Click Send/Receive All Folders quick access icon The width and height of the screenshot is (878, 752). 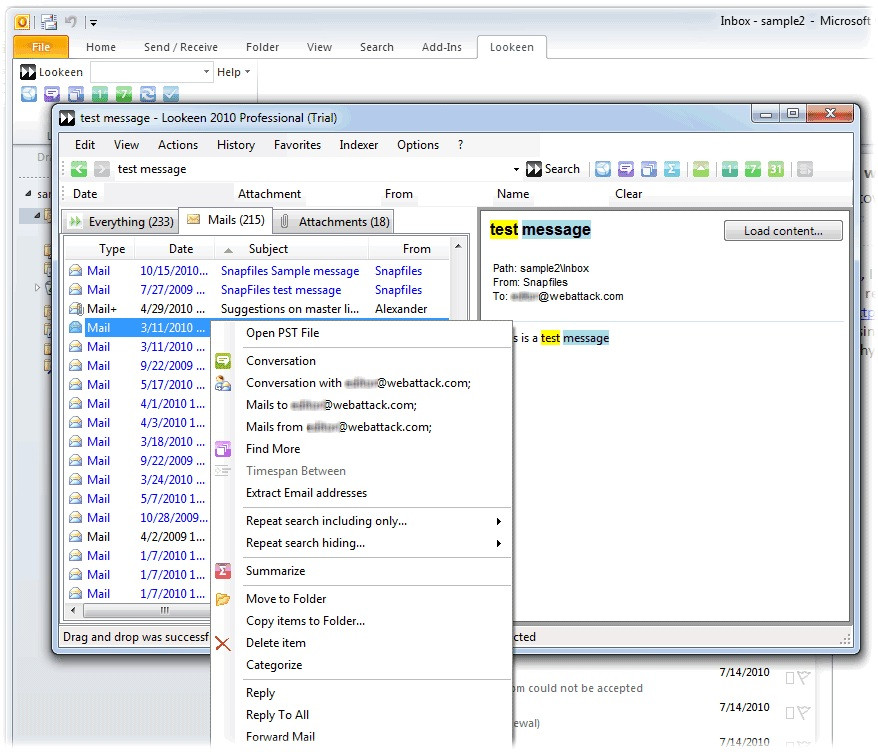click(x=49, y=22)
